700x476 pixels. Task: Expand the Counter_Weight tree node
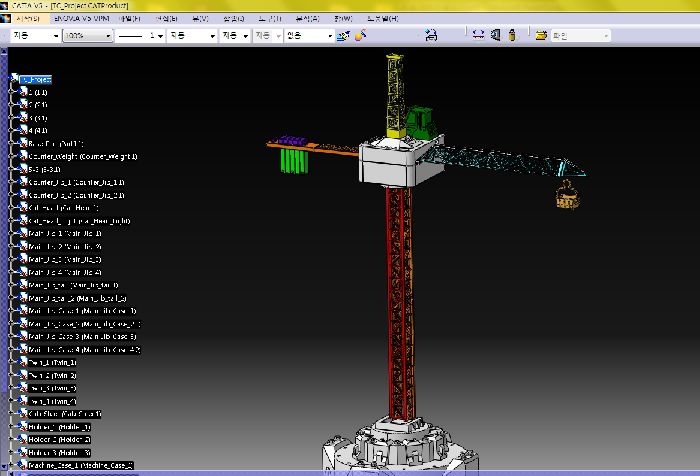9,157
